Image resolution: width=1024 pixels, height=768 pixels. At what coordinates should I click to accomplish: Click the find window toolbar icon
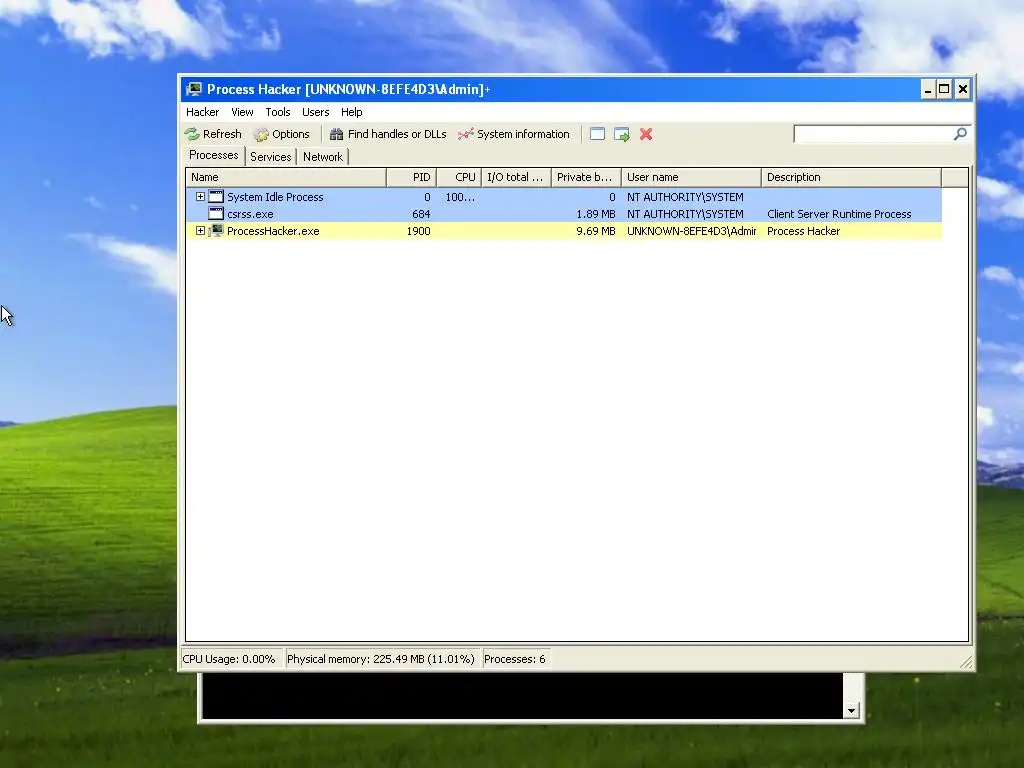597,134
